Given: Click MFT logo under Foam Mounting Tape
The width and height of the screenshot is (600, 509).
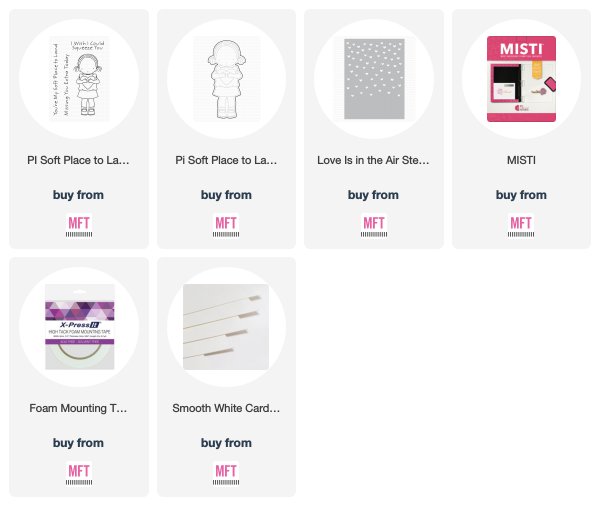Looking at the screenshot, I should click(79, 473).
